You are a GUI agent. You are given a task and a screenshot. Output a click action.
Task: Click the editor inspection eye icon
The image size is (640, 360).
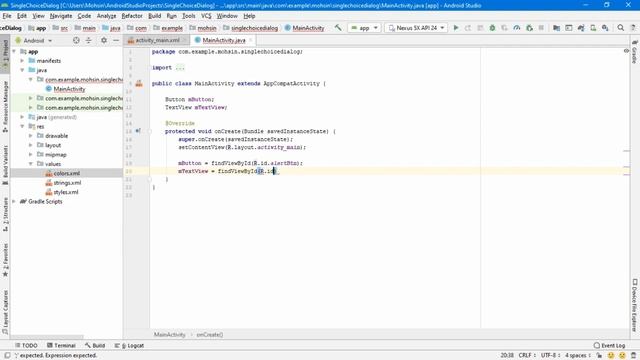(626, 51)
